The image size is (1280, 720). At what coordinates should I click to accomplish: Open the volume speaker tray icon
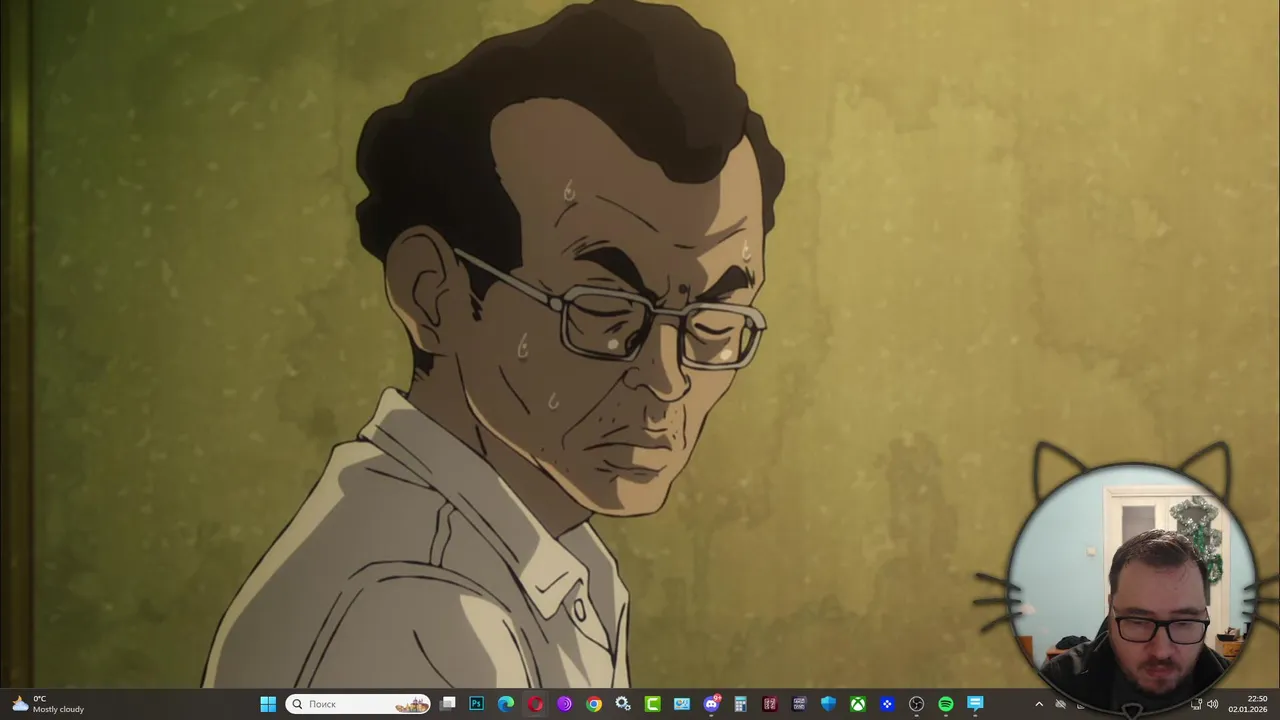click(x=1213, y=704)
